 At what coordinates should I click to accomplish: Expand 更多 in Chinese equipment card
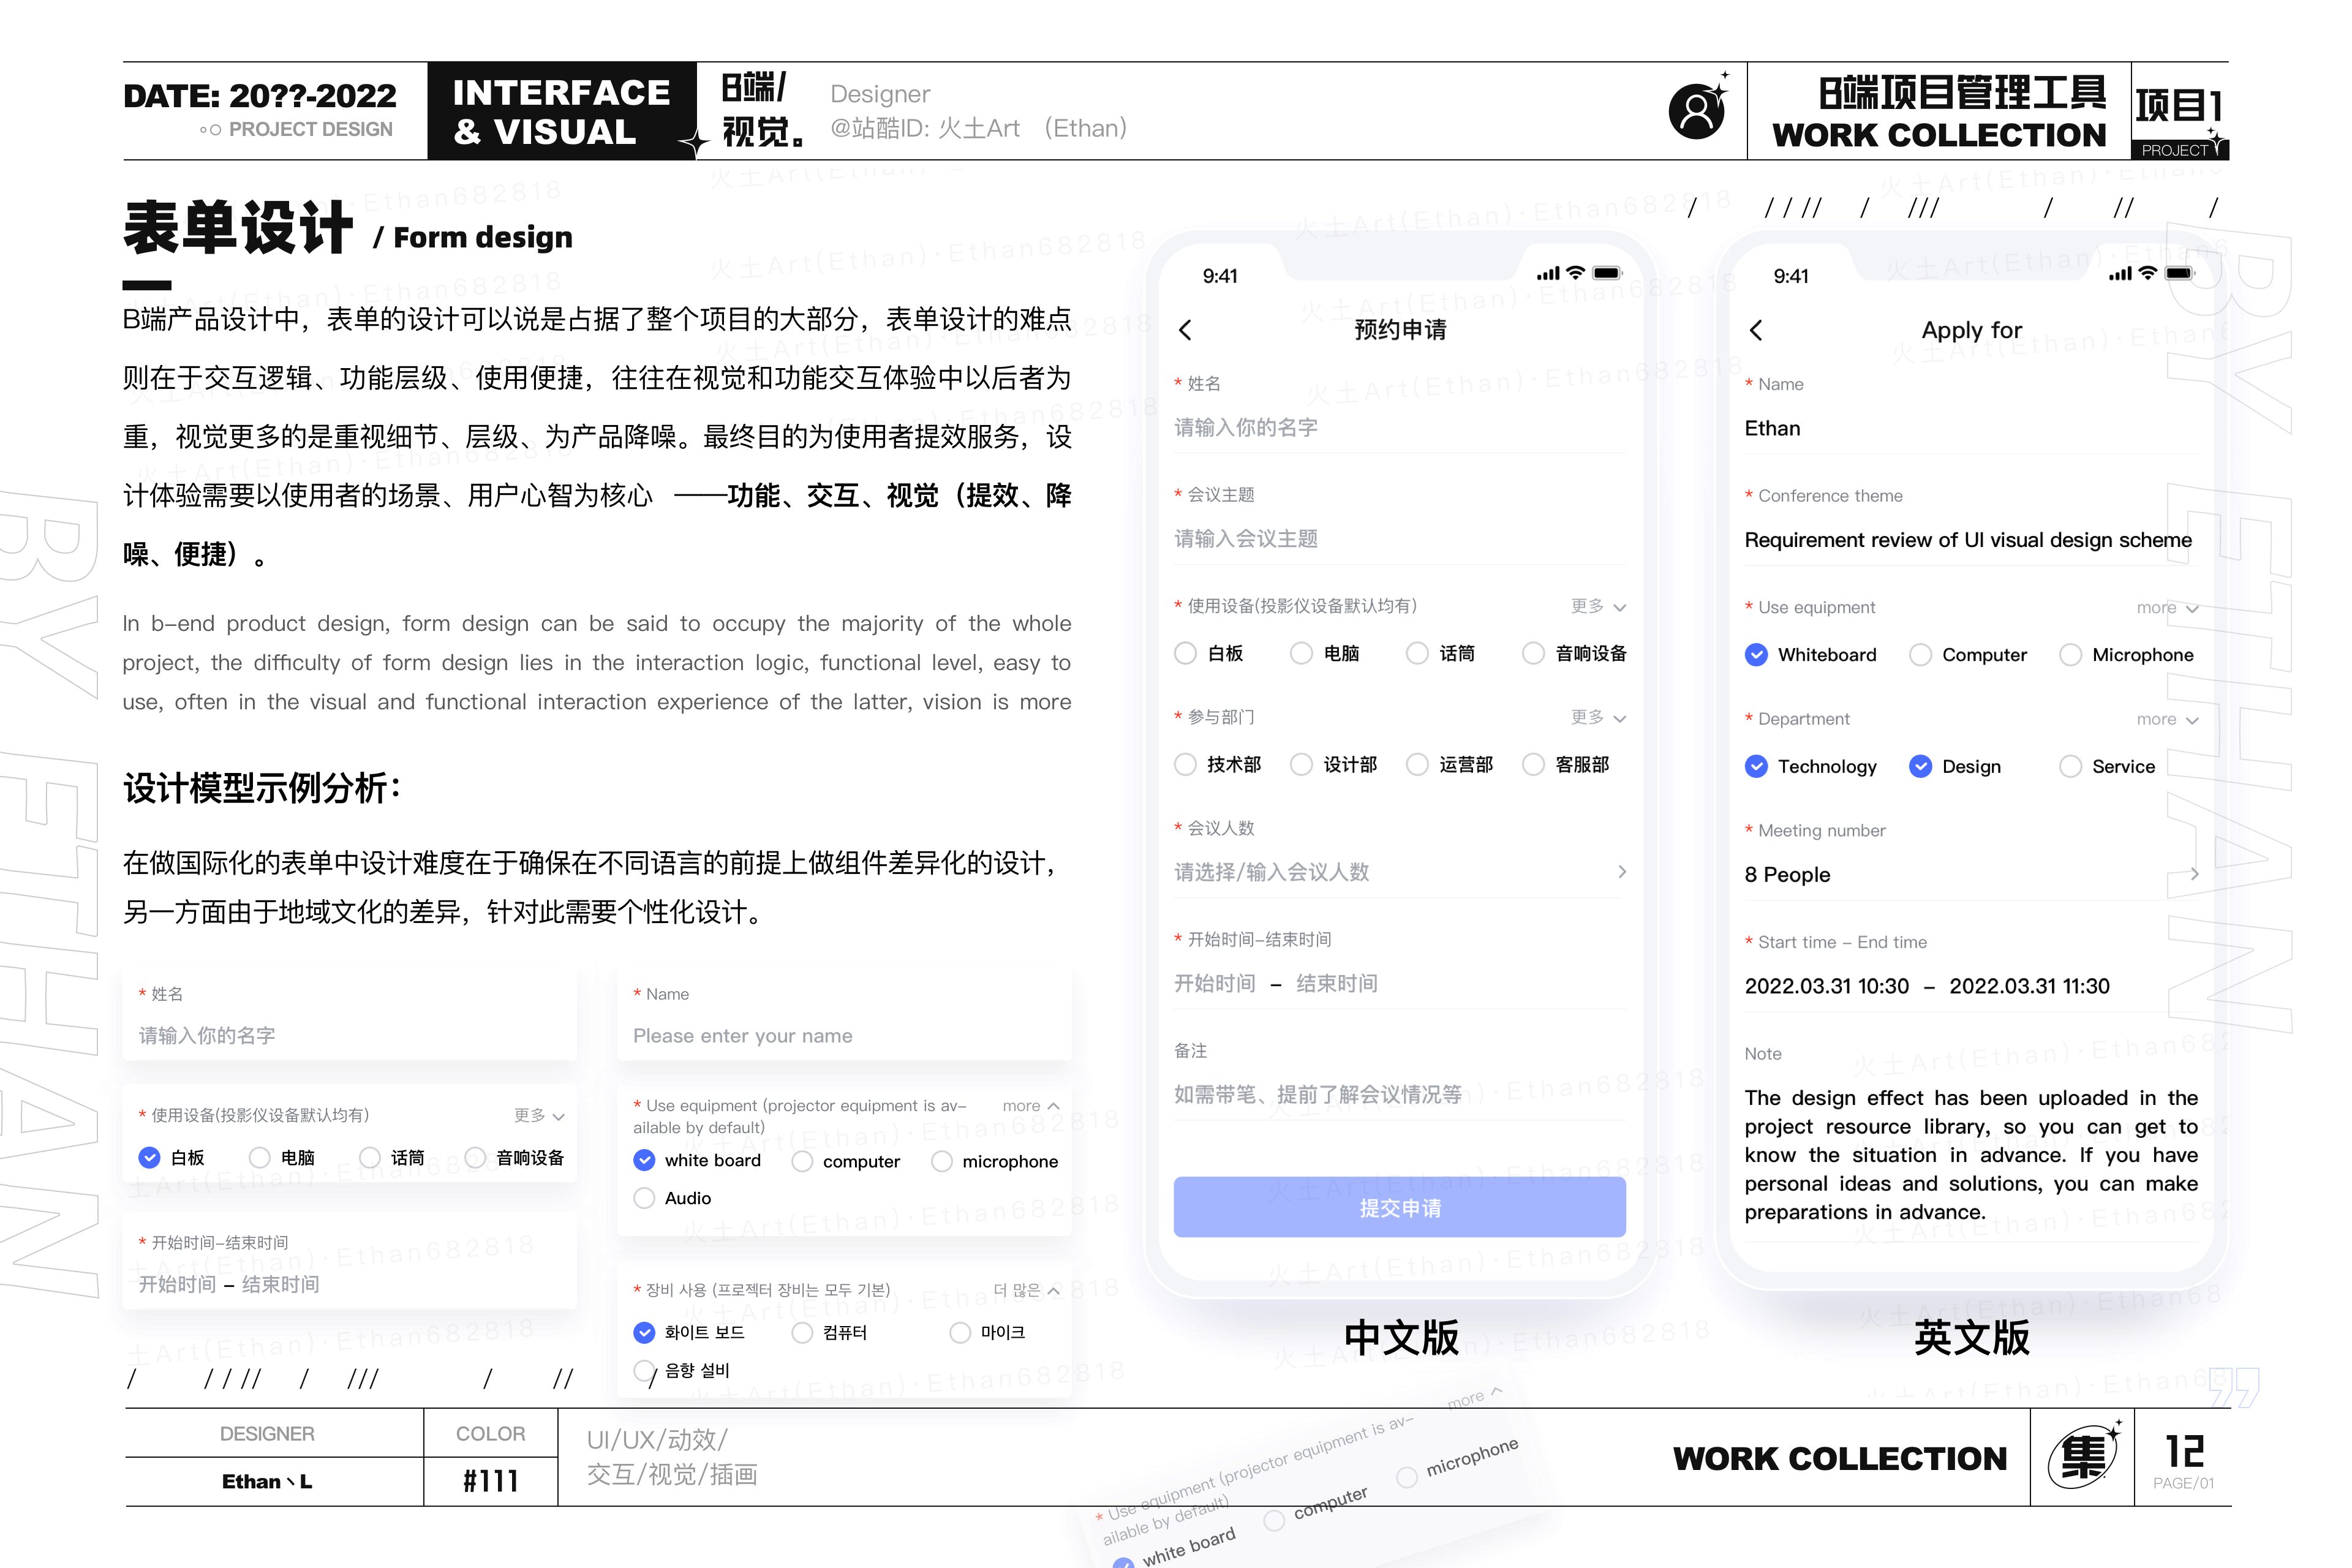[539, 1115]
